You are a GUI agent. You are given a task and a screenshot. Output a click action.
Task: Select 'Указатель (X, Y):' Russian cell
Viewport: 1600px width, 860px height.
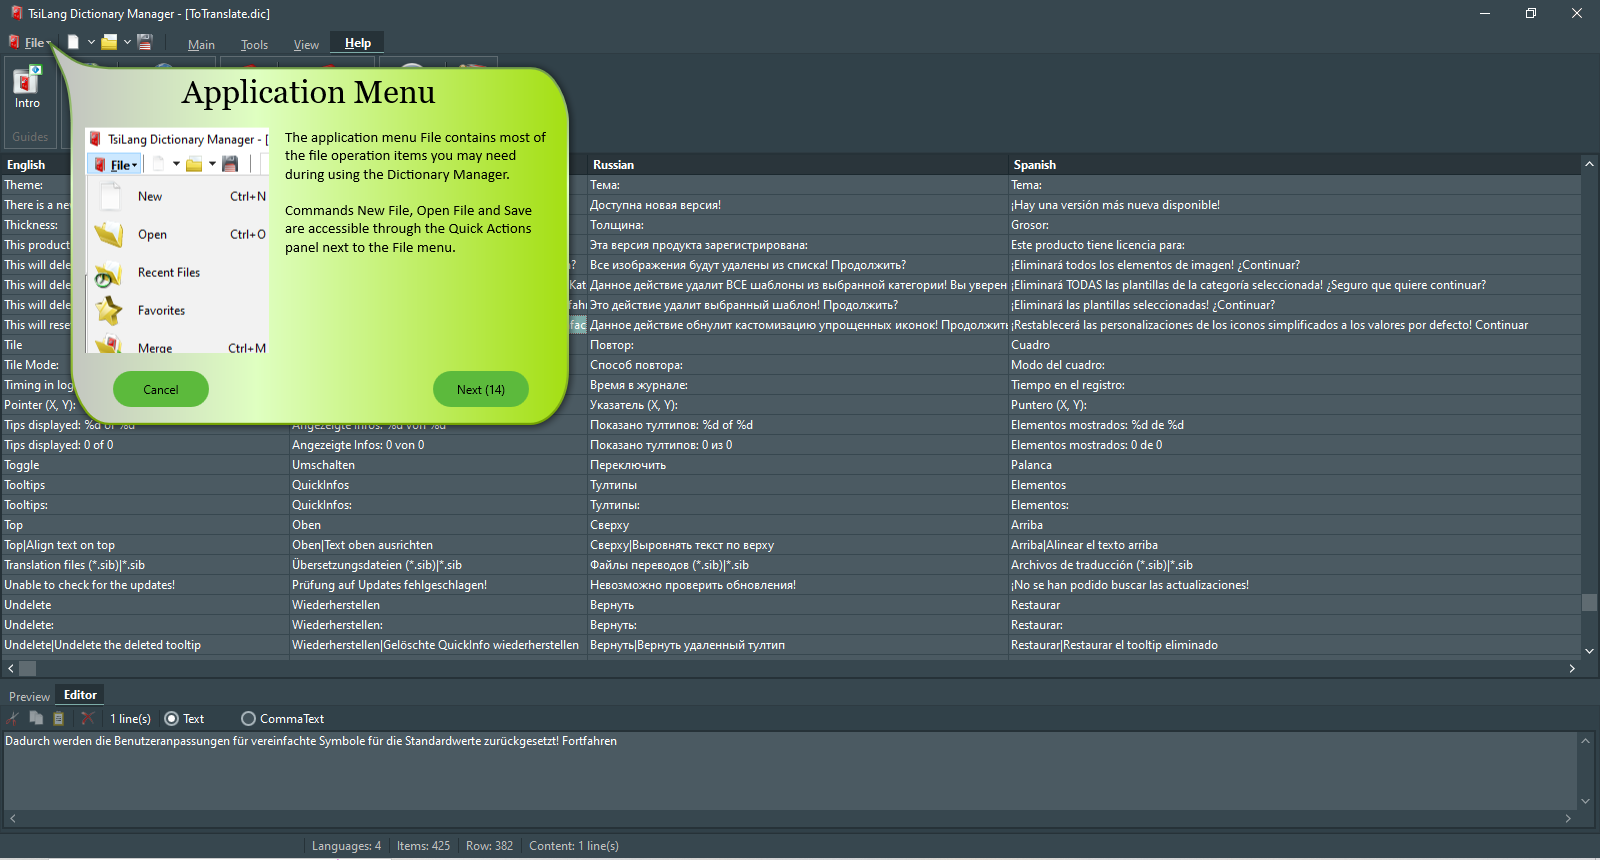(798, 405)
